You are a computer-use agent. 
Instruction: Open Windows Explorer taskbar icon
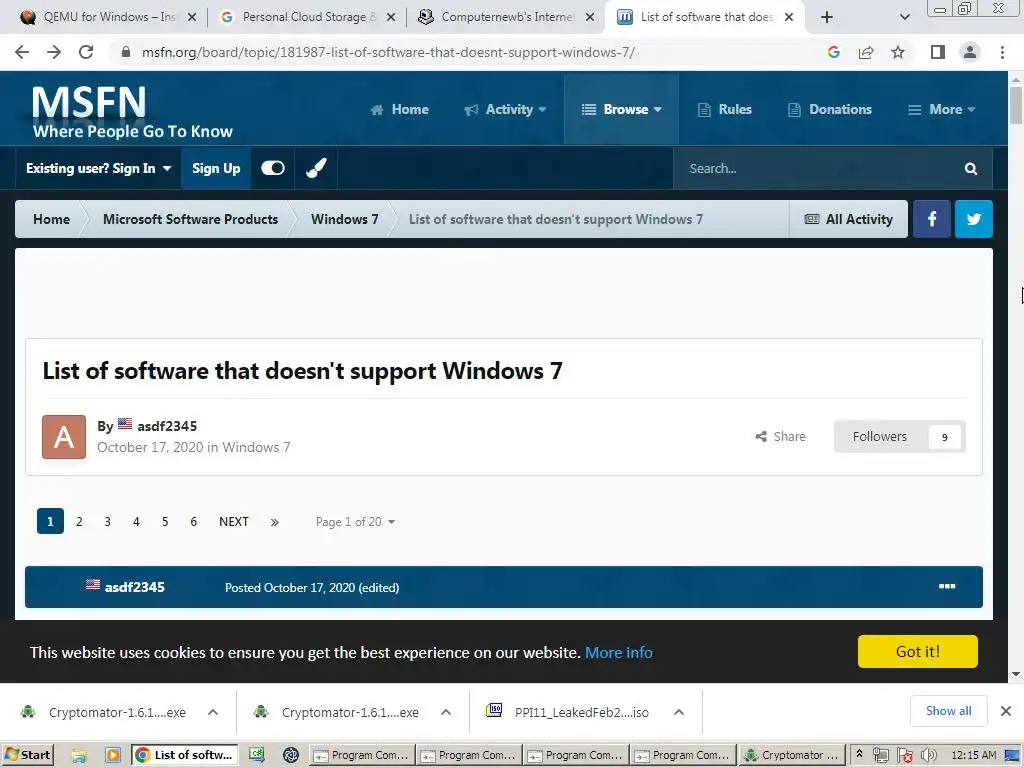[79, 755]
